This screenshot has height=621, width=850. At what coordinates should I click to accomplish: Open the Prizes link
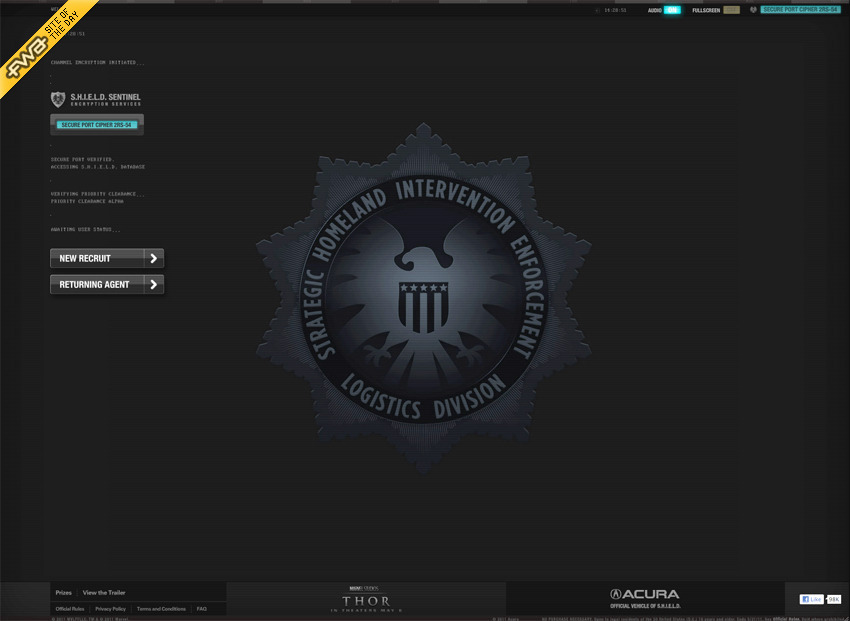pos(63,592)
